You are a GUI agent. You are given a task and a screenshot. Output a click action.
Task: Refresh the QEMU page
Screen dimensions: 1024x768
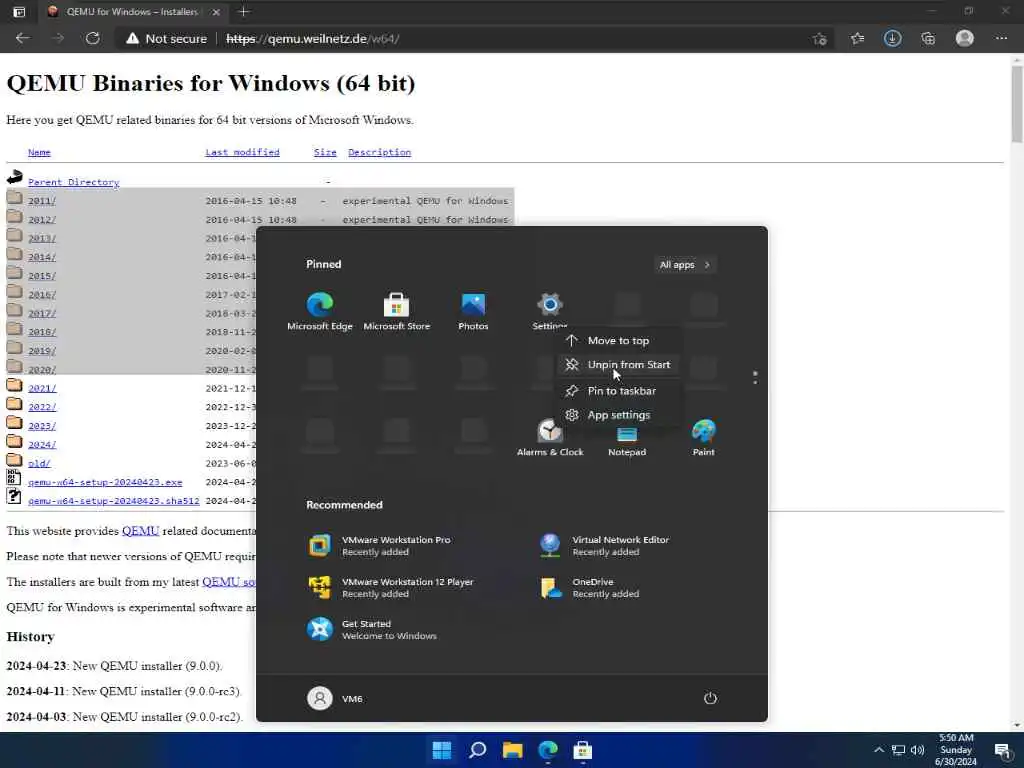93,39
